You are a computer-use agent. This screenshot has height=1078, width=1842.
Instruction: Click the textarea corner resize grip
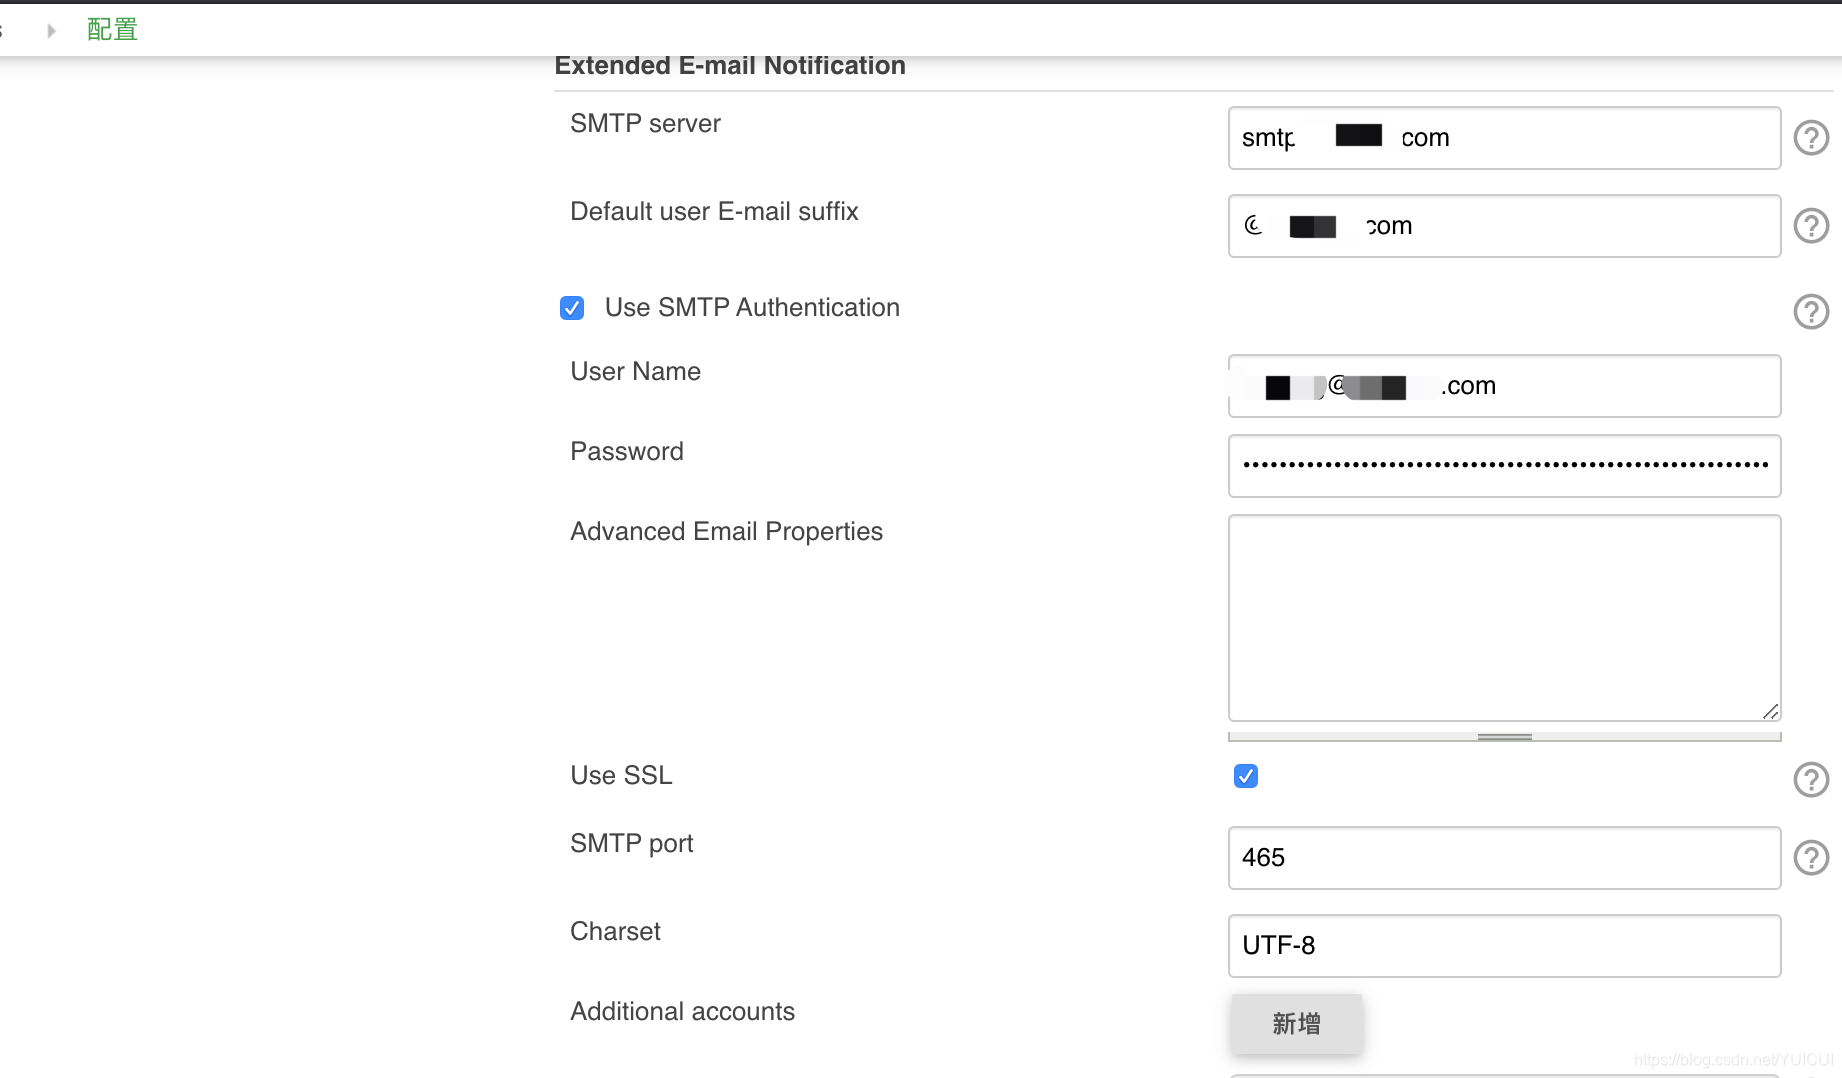(x=1770, y=711)
